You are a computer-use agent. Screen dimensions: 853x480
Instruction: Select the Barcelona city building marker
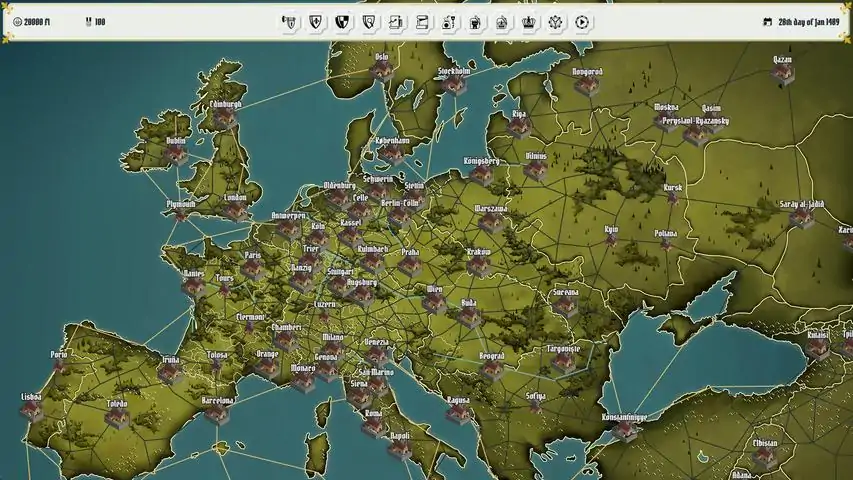tap(217, 414)
